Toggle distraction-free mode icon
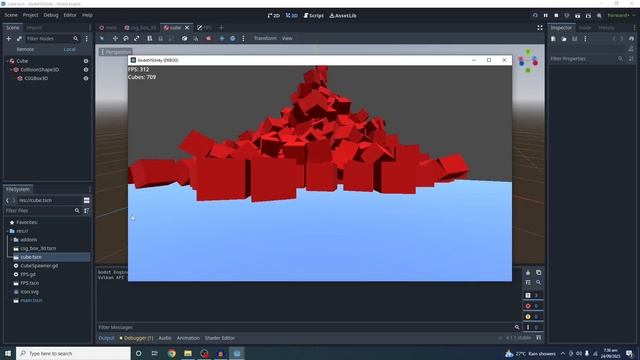The image size is (640, 360). point(540,28)
